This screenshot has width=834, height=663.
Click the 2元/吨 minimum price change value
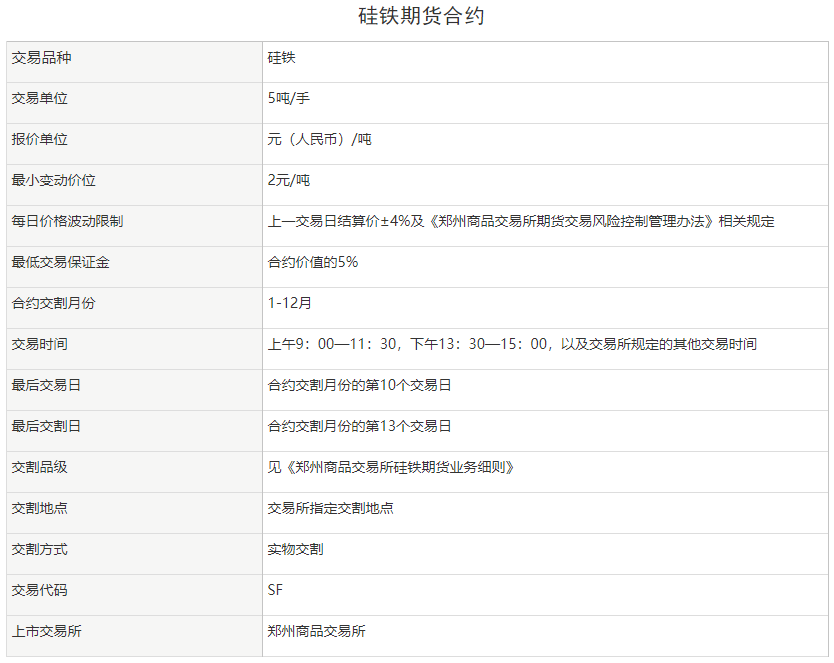289,181
